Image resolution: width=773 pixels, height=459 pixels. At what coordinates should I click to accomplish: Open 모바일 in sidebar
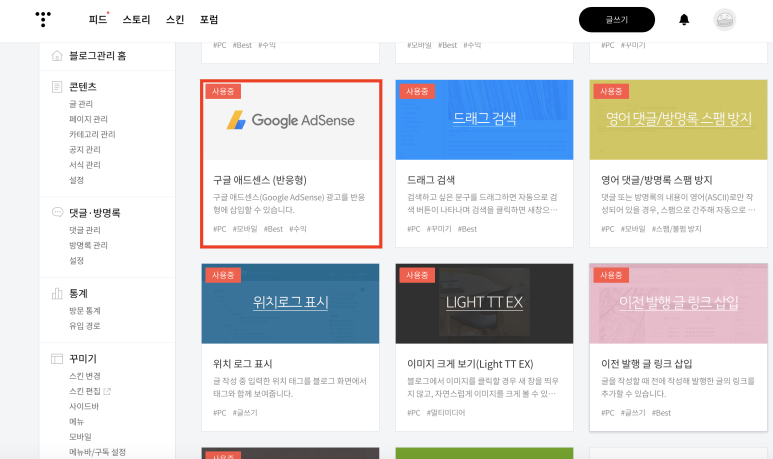click(x=80, y=437)
